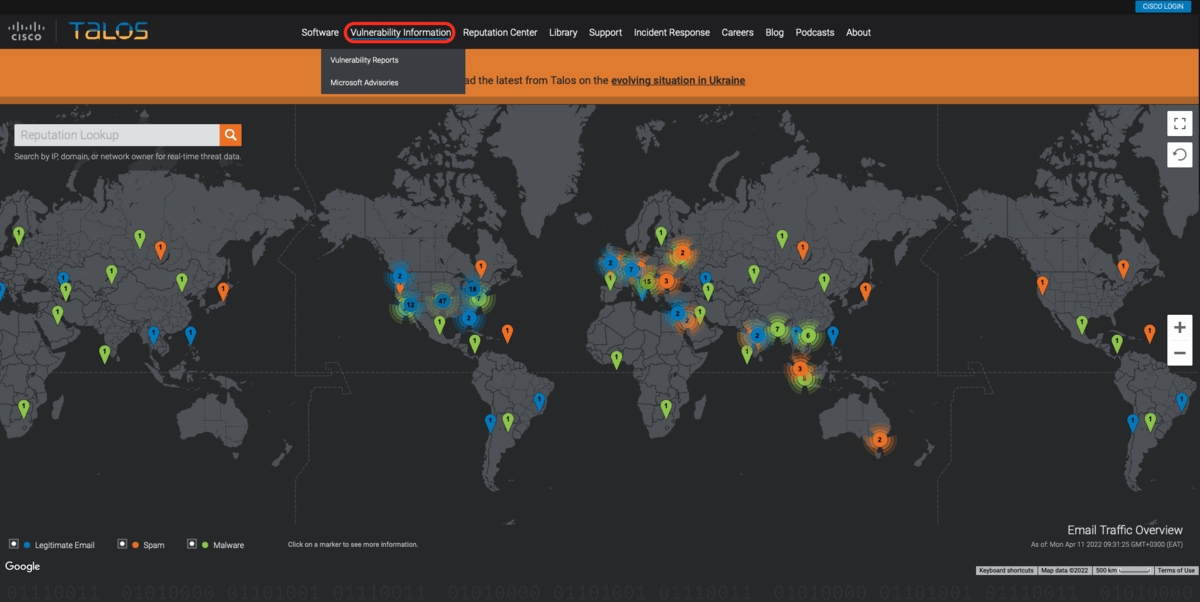Click the orange Australia cluster marker
Screen dimensions: 1200x602
[879, 440]
